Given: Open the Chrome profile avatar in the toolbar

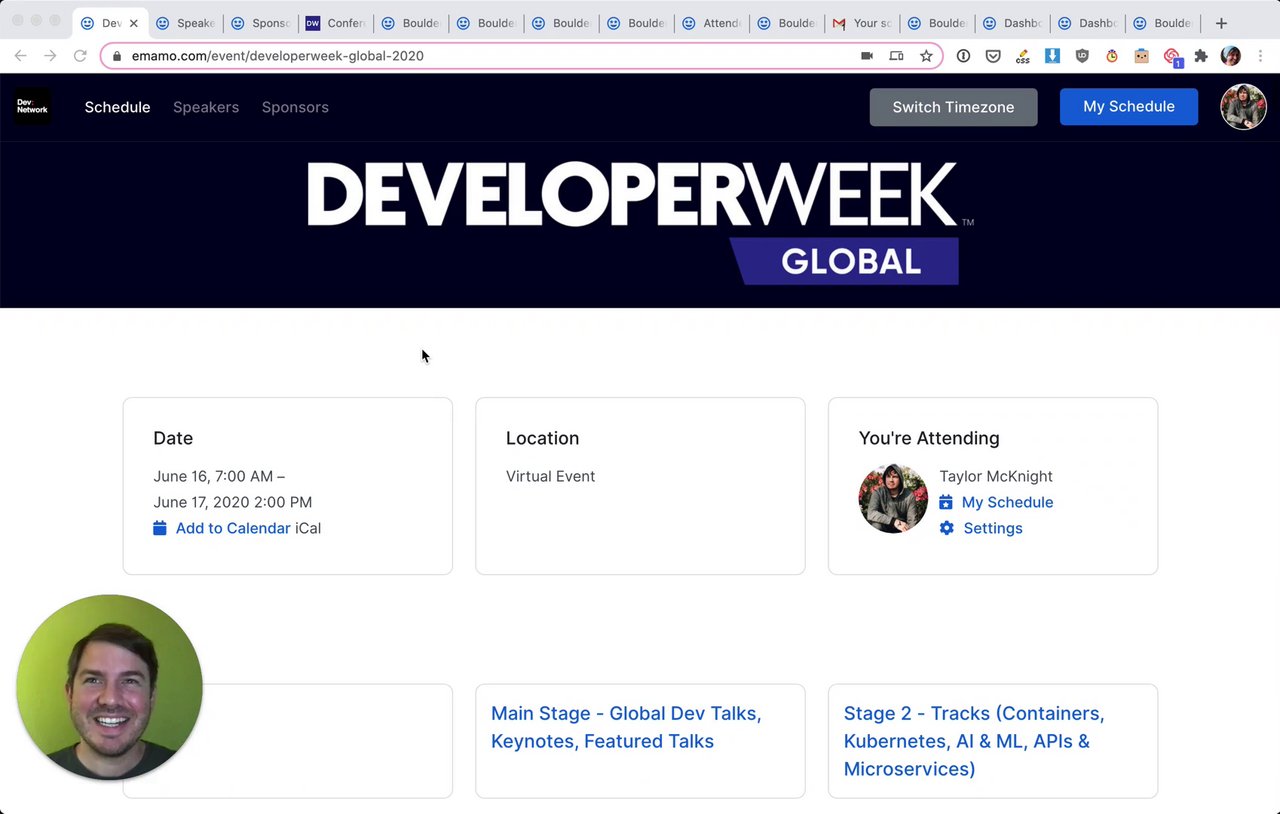Looking at the screenshot, I should point(1231,56).
